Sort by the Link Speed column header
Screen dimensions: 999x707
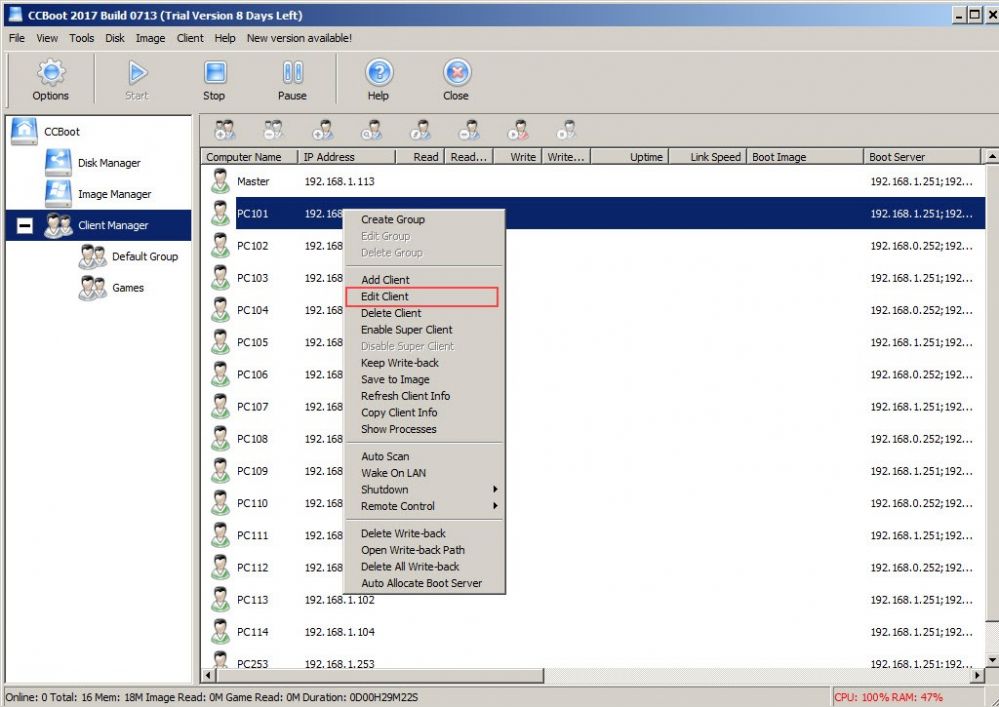click(x=708, y=157)
